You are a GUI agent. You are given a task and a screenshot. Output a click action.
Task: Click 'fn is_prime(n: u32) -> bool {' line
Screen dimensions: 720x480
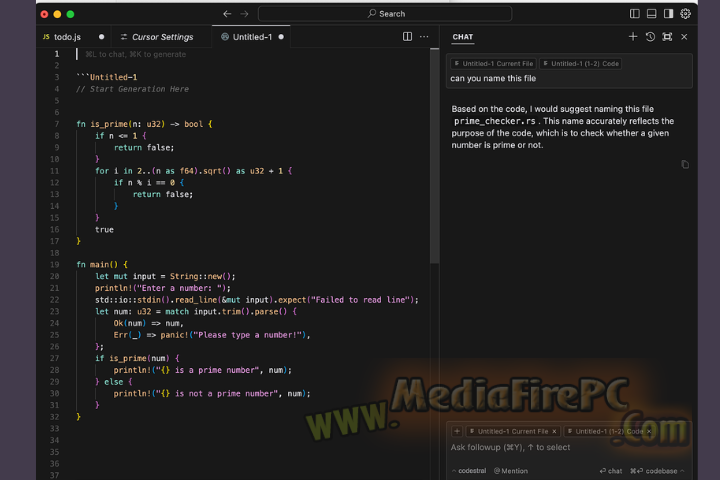[144, 124]
